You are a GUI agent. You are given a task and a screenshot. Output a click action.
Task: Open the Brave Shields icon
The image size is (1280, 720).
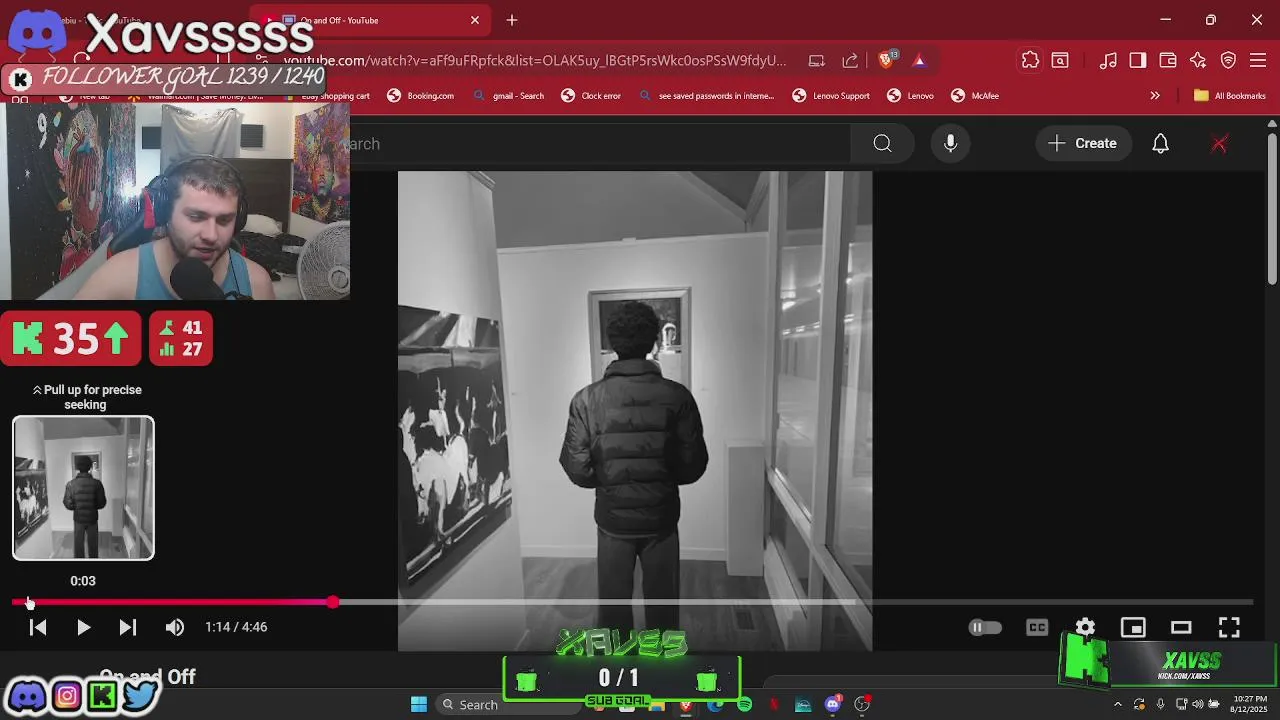pyautogui.click(x=887, y=60)
